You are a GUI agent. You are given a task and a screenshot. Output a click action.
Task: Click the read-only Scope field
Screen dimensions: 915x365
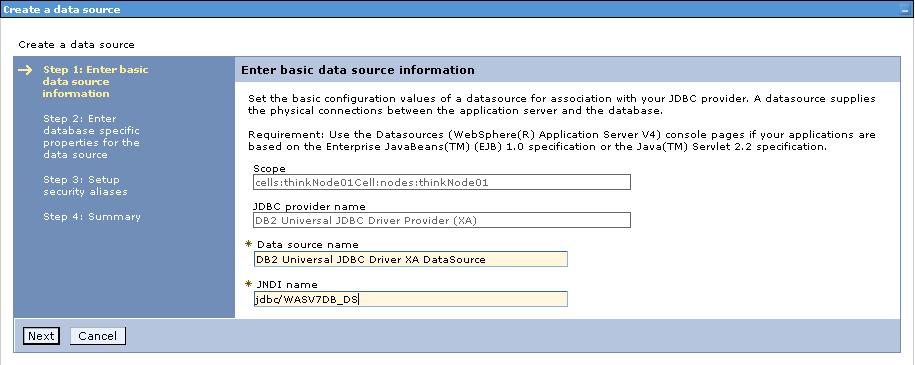(442, 182)
